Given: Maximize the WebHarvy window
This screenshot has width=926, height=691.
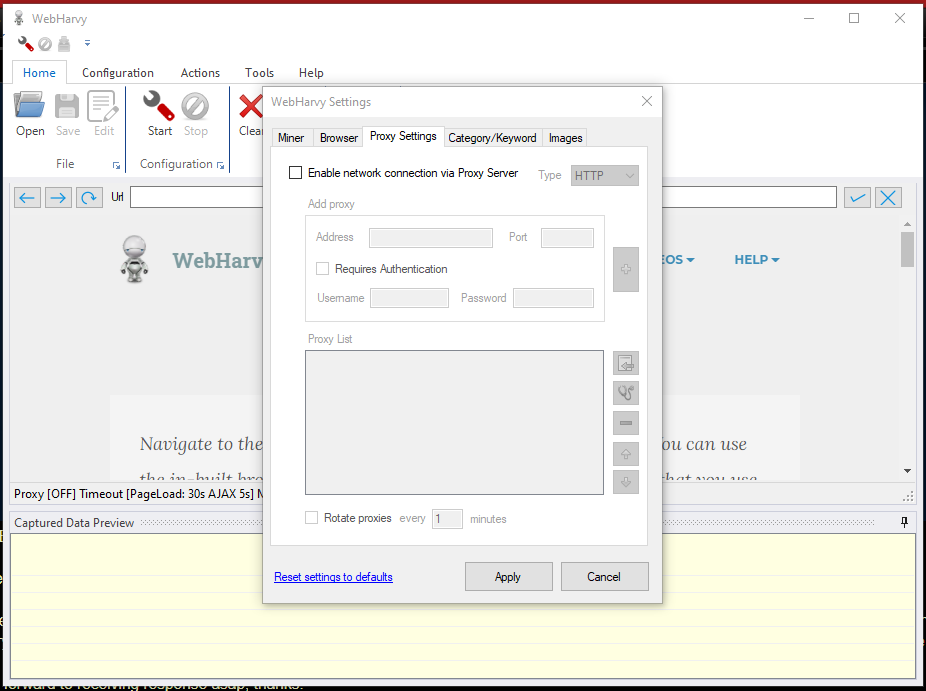Looking at the screenshot, I should tap(854, 18).
